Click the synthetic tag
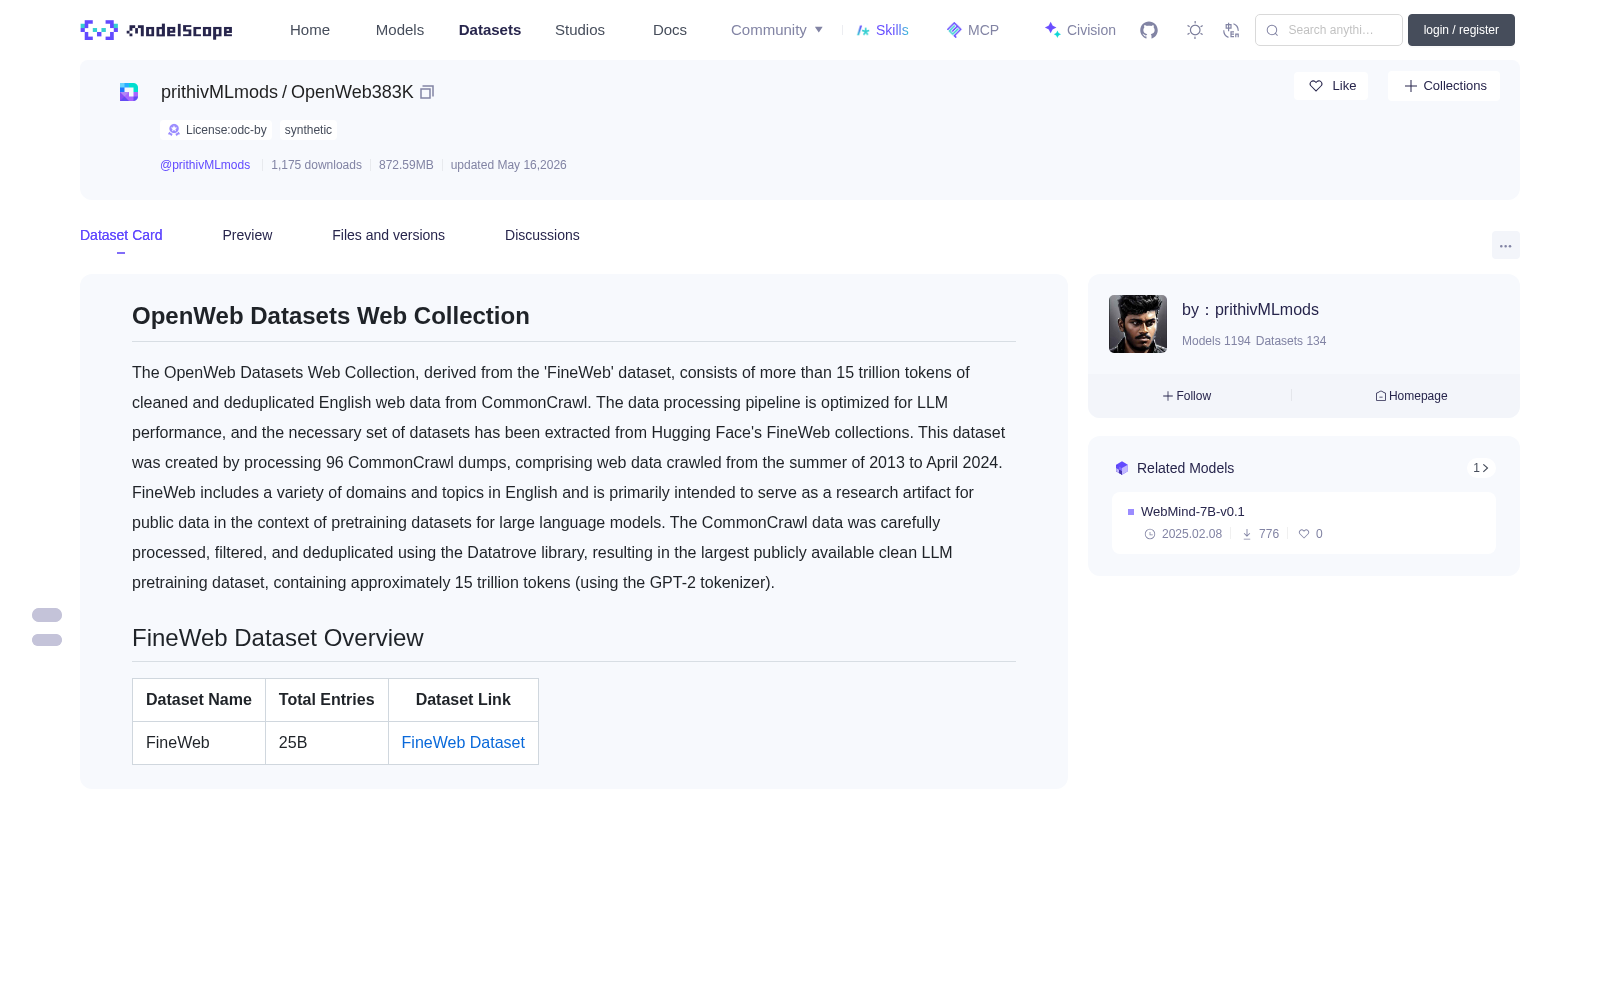 click(x=308, y=130)
